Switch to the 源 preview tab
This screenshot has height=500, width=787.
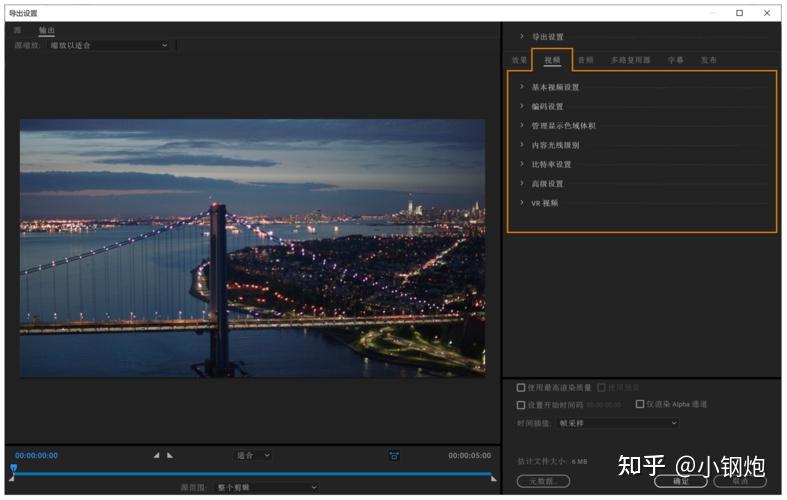point(18,30)
